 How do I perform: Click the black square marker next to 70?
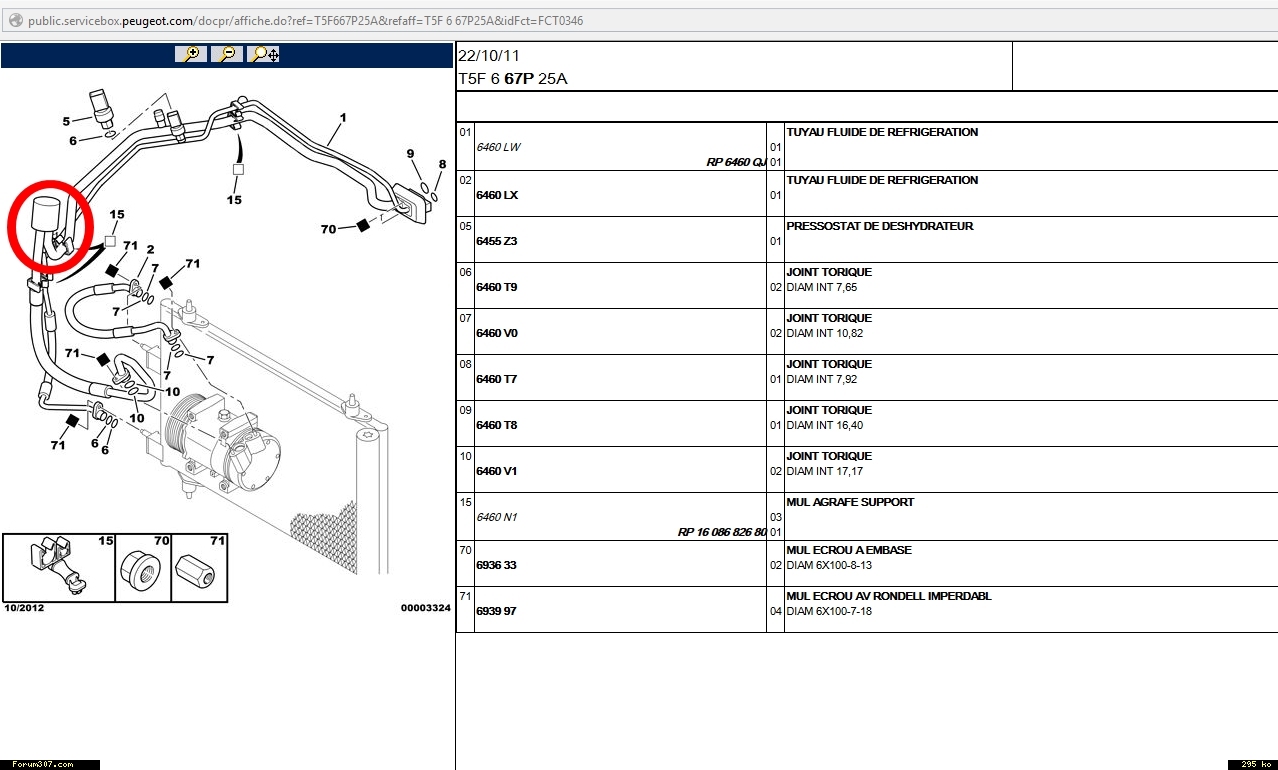(363, 227)
